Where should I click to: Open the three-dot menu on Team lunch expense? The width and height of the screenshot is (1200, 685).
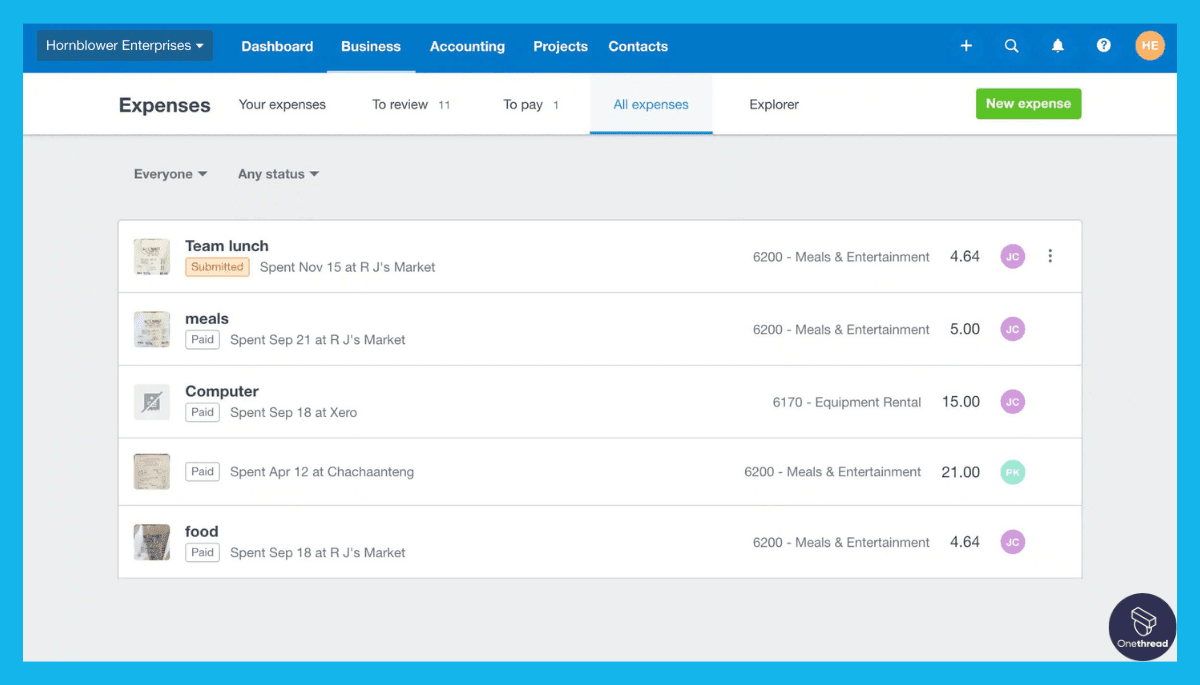click(1050, 256)
